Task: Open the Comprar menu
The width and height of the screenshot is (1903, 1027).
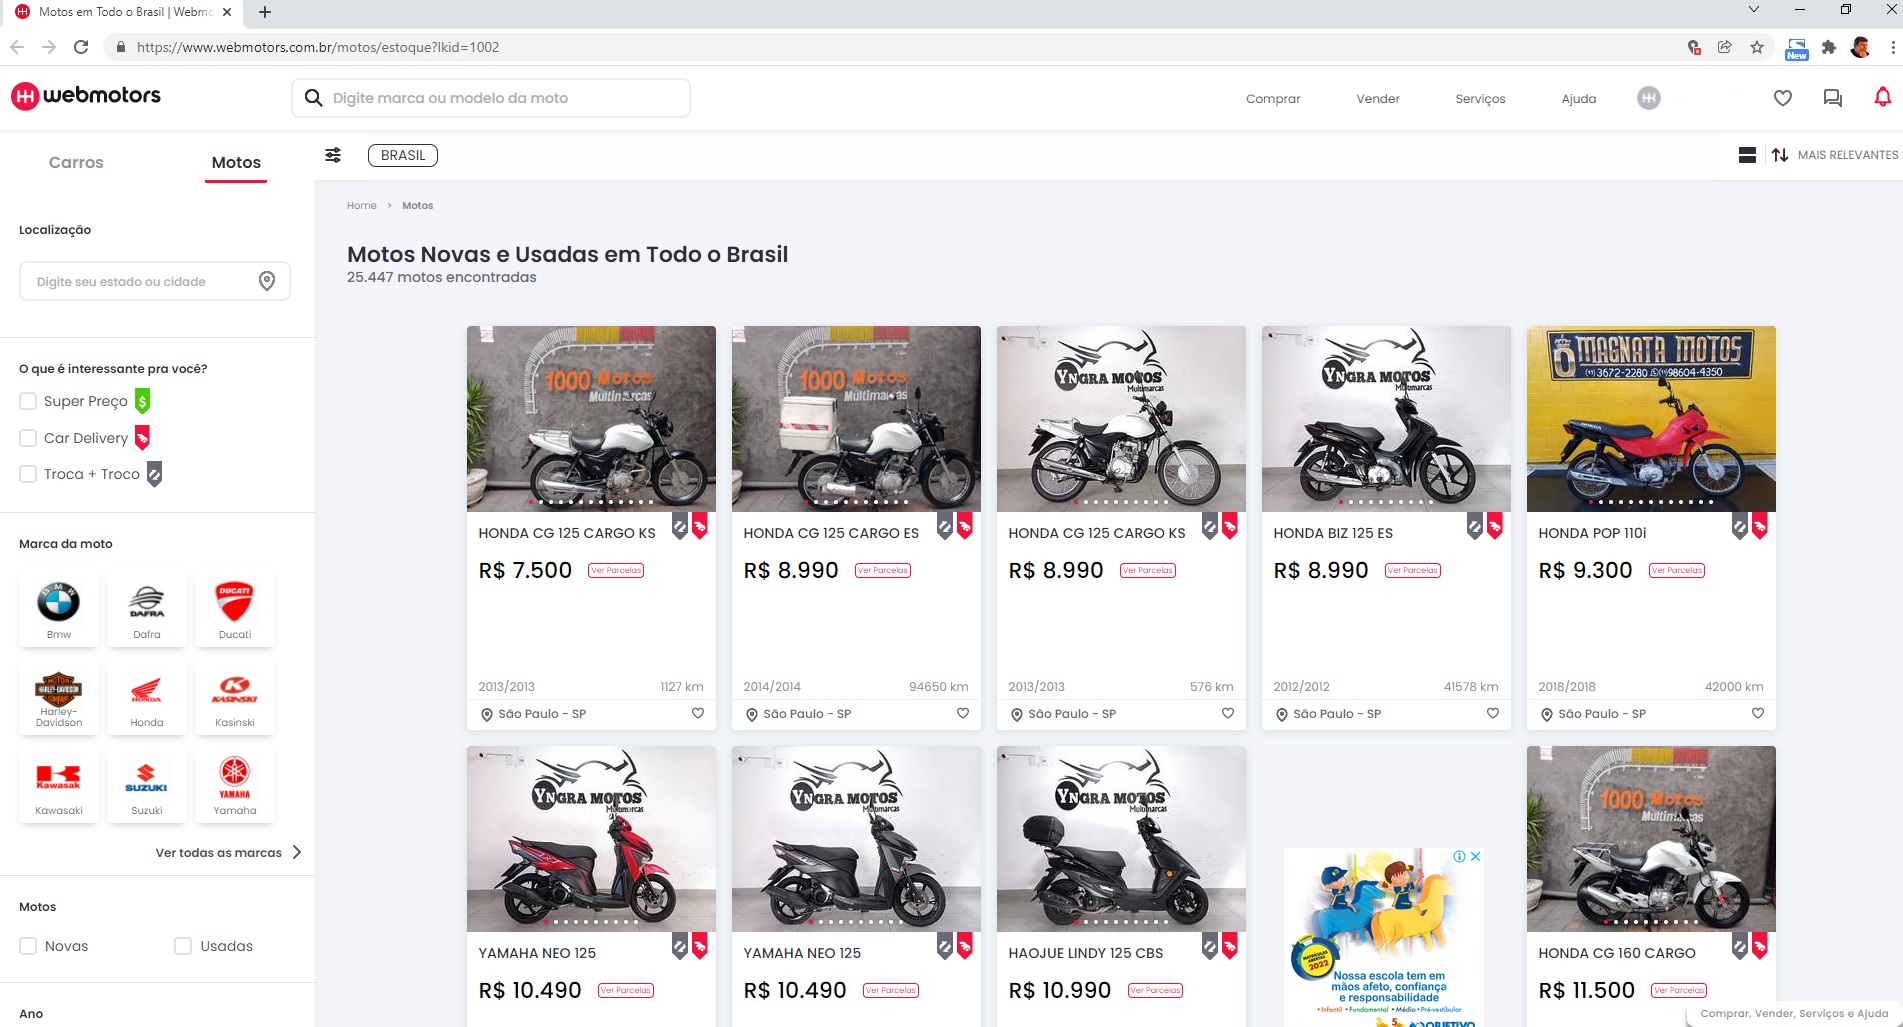Action: point(1273,98)
